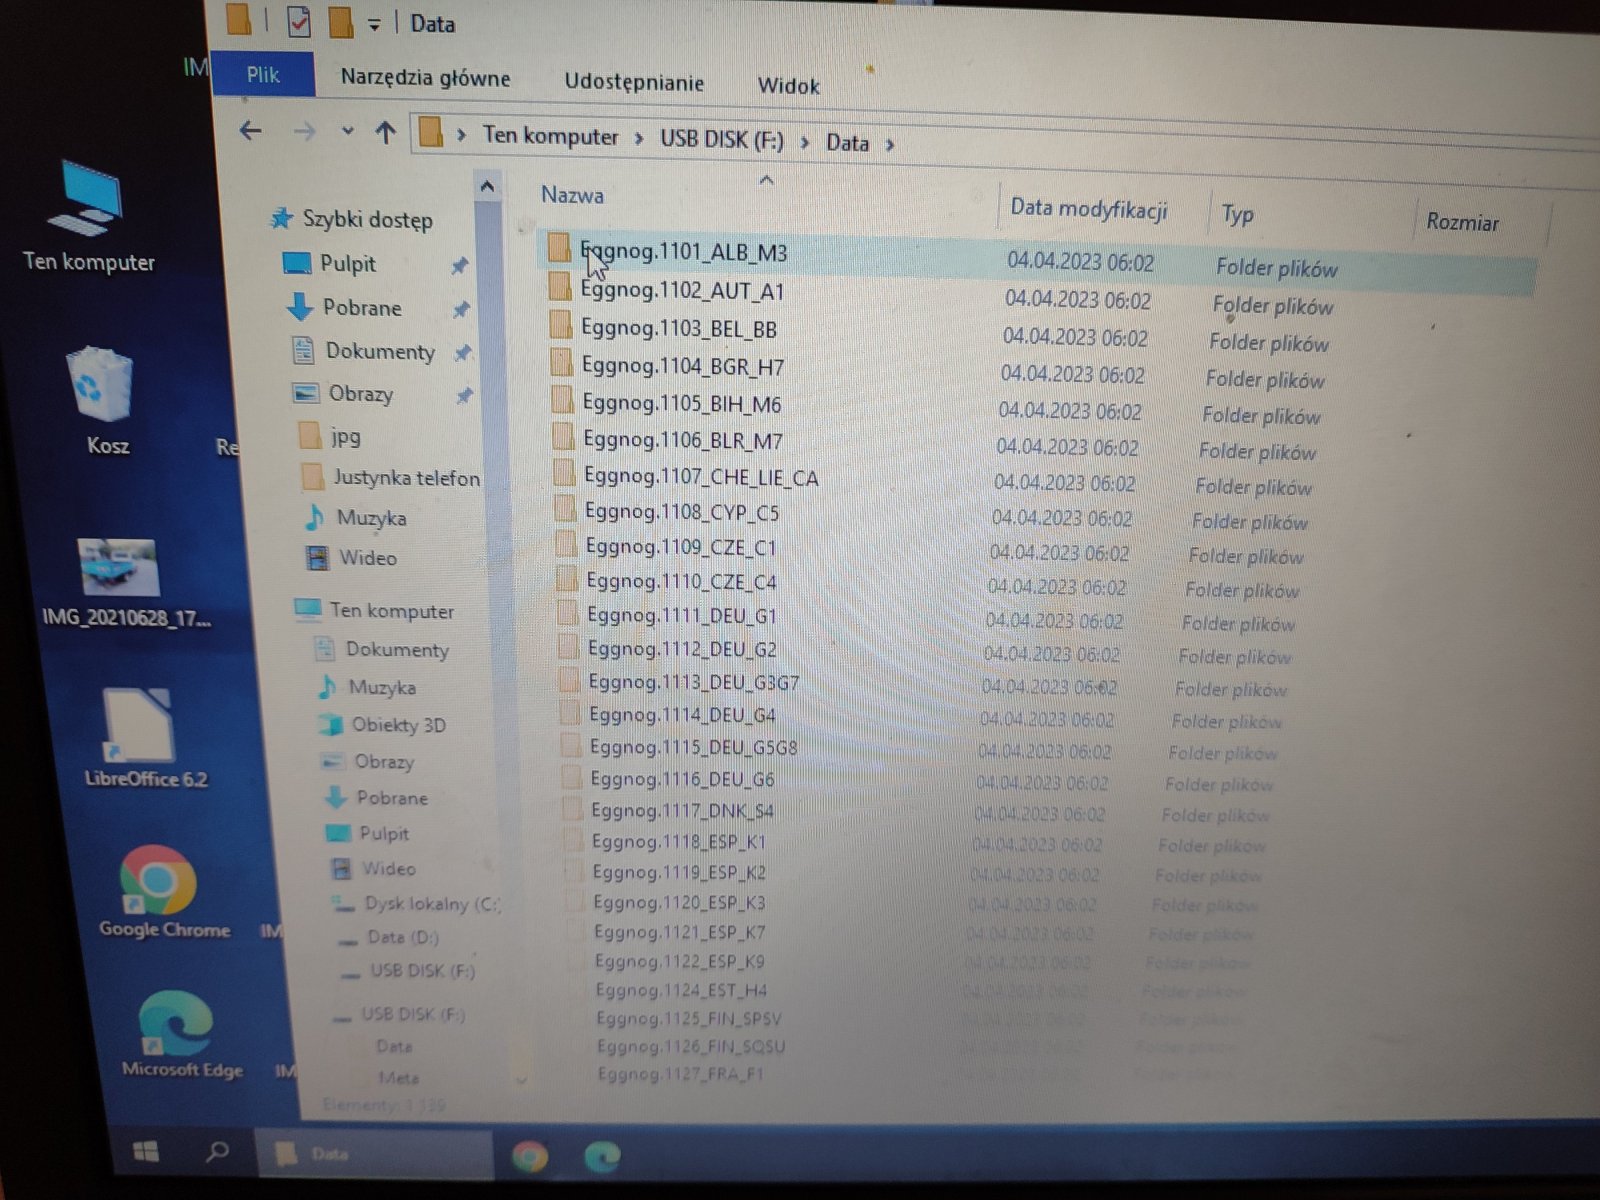1600x1200 pixels.
Task: Open taskbar search magnifier
Action: tap(216, 1152)
